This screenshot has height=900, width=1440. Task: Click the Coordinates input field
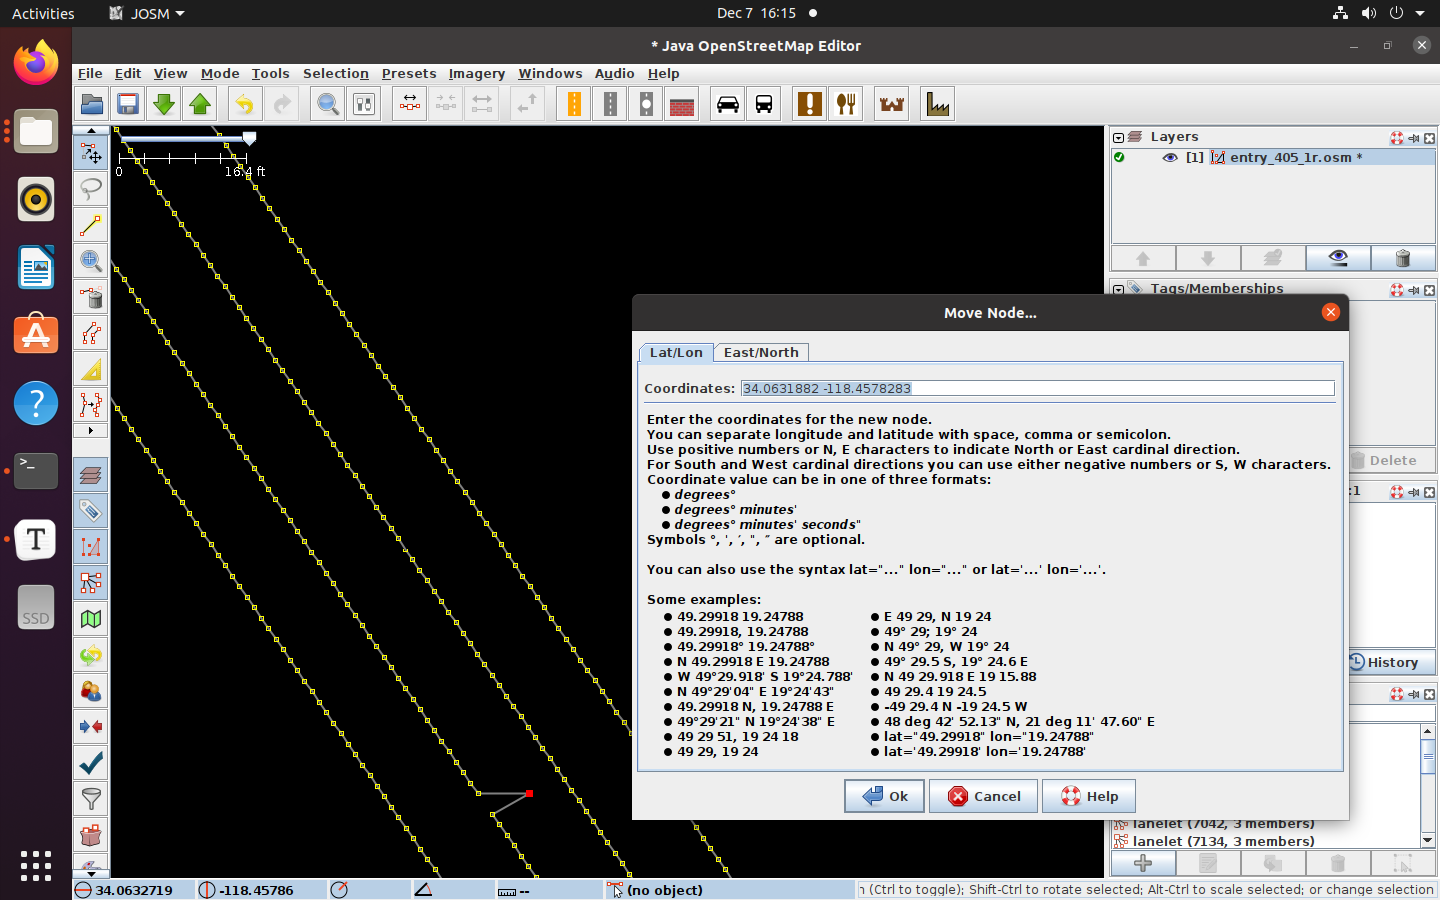pos(1037,388)
